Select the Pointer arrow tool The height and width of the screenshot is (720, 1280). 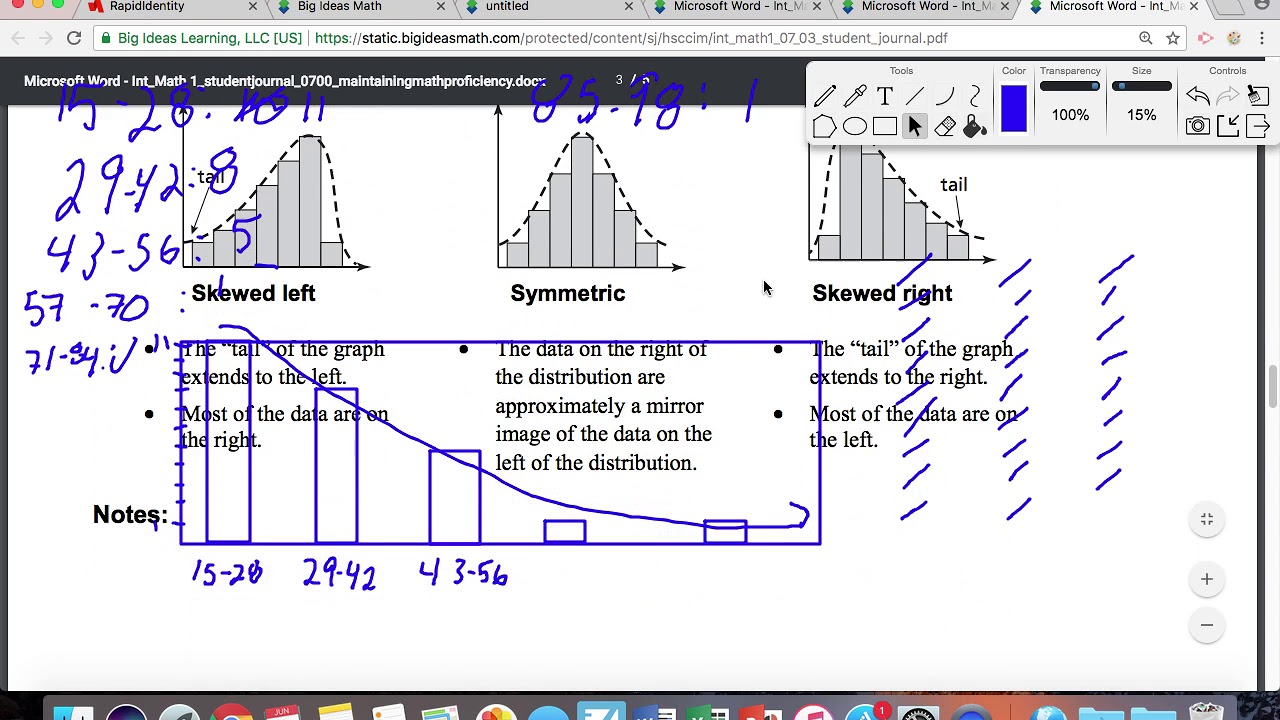(915, 127)
